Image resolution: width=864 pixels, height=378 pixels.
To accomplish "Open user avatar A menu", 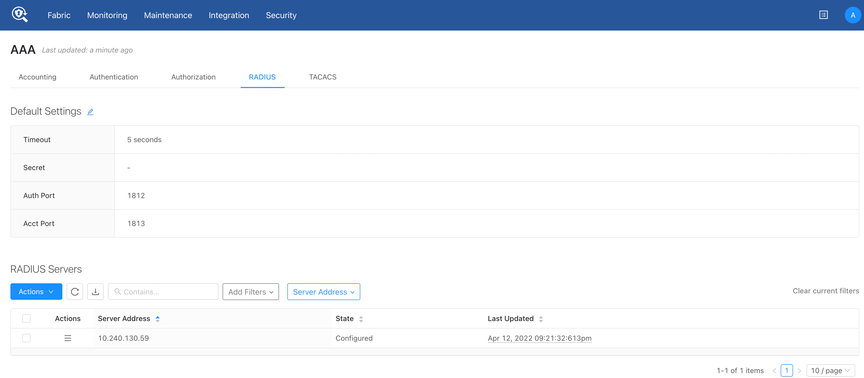I will (x=852, y=15).
